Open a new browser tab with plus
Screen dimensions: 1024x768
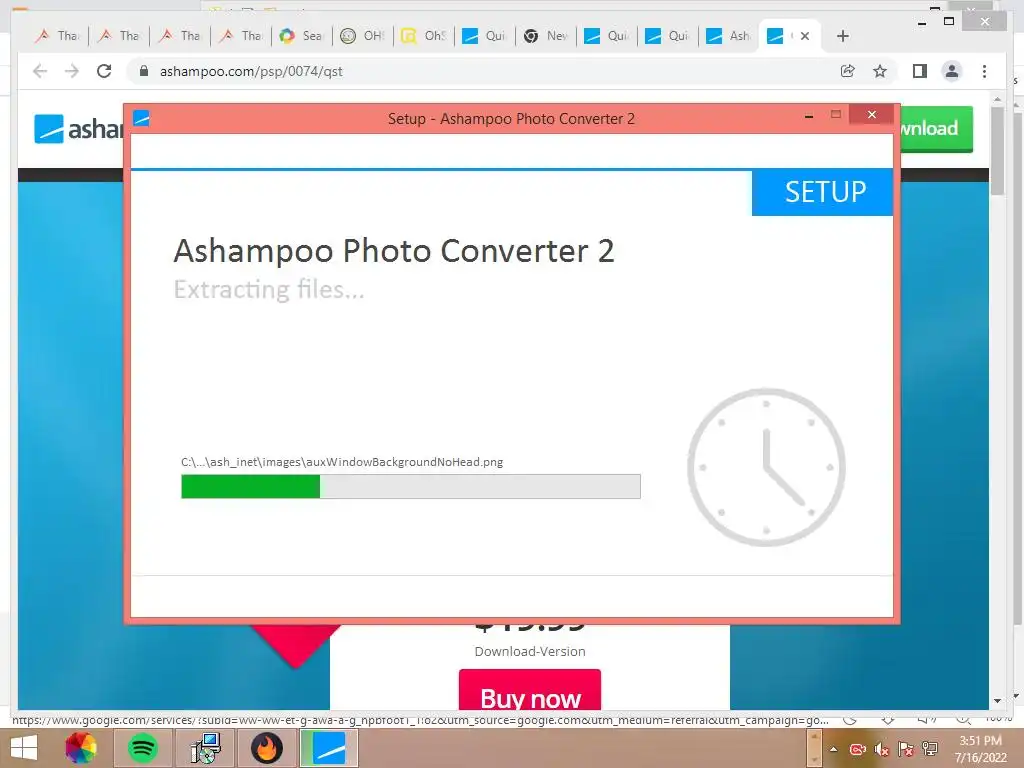(x=842, y=36)
